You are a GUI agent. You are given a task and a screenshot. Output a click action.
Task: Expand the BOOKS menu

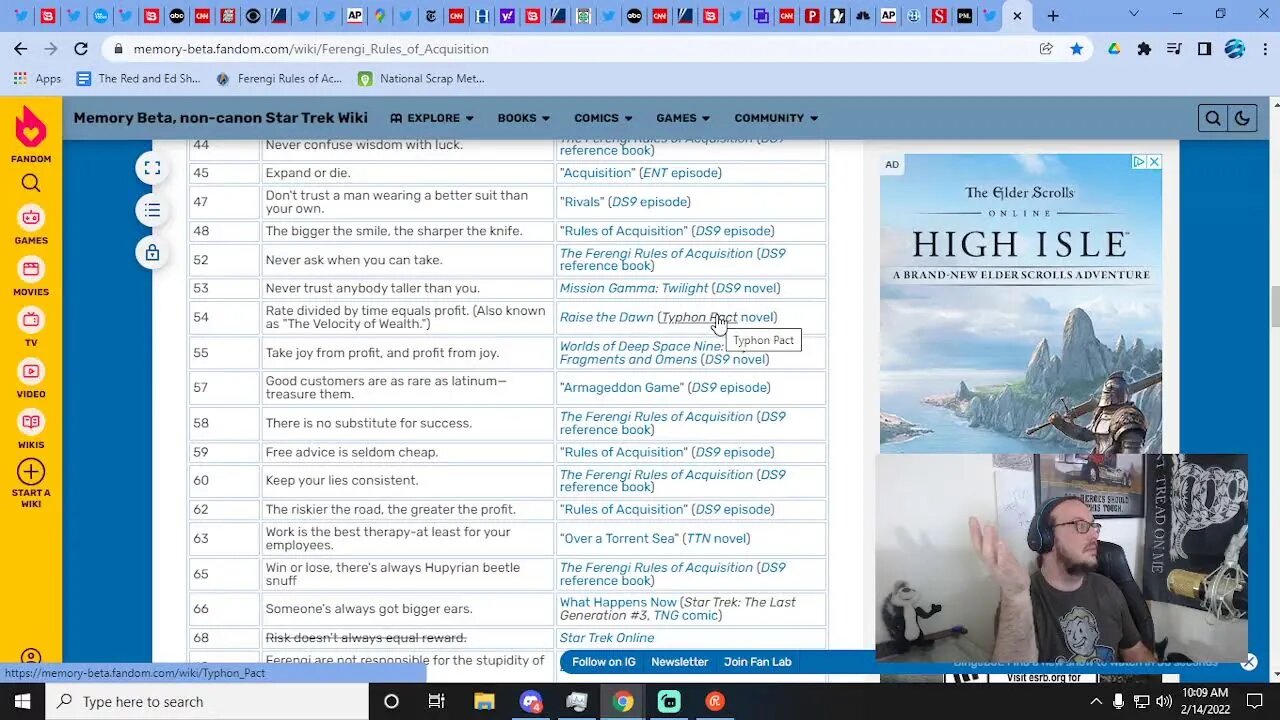(524, 118)
